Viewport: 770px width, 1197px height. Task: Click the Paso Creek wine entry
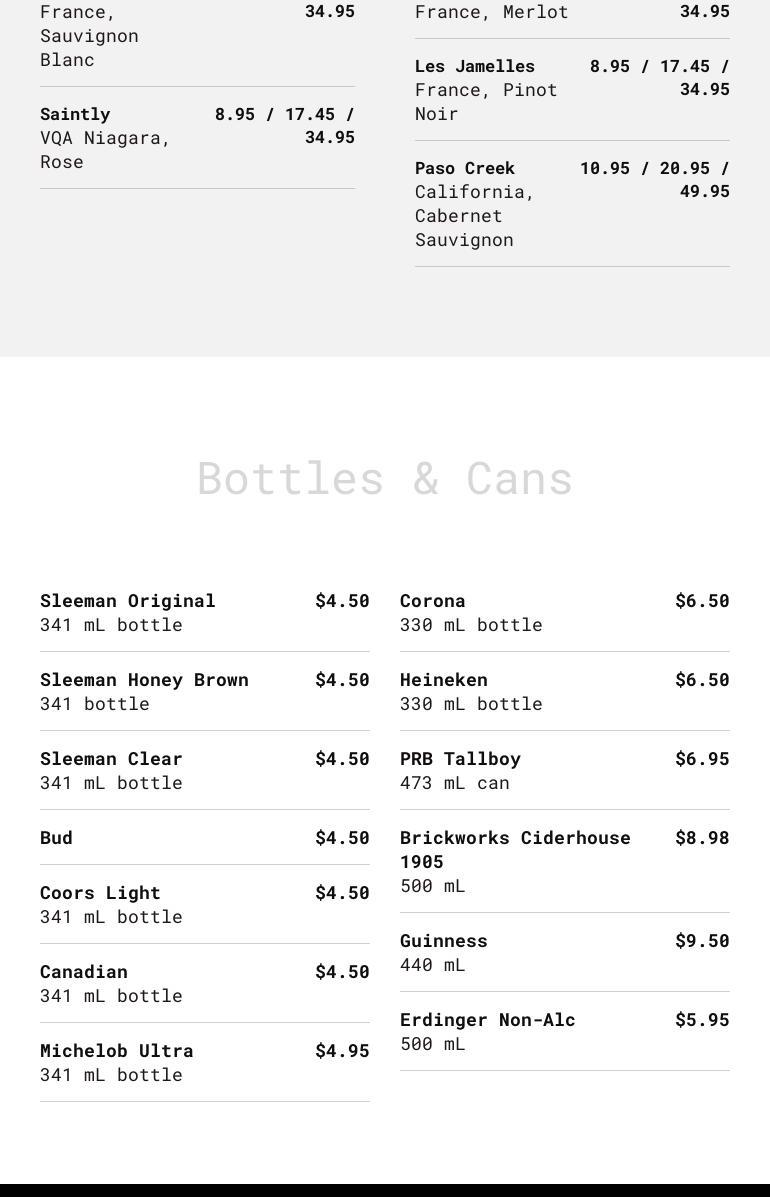point(465,168)
